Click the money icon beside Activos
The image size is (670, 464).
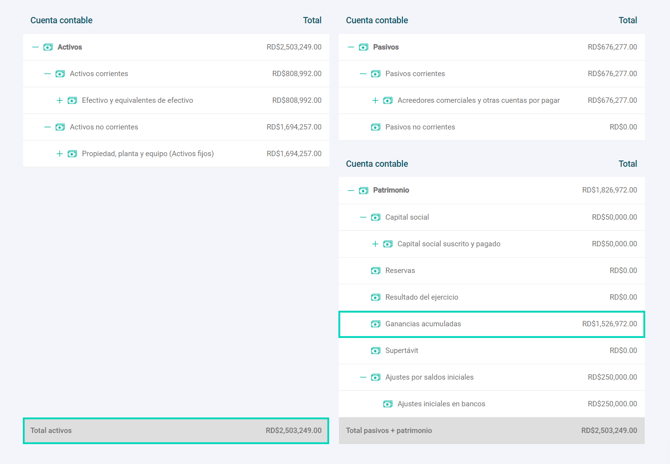click(x=48, y=47)
